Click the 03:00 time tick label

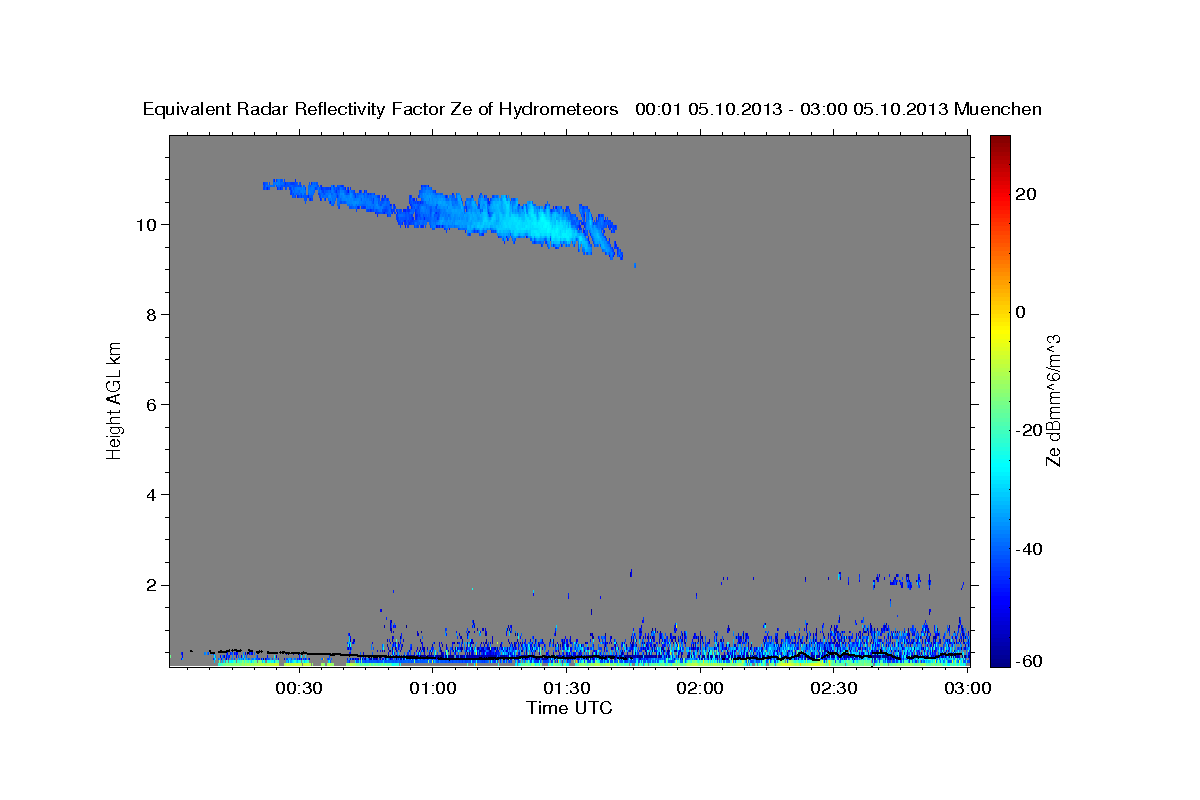point(968,689)
